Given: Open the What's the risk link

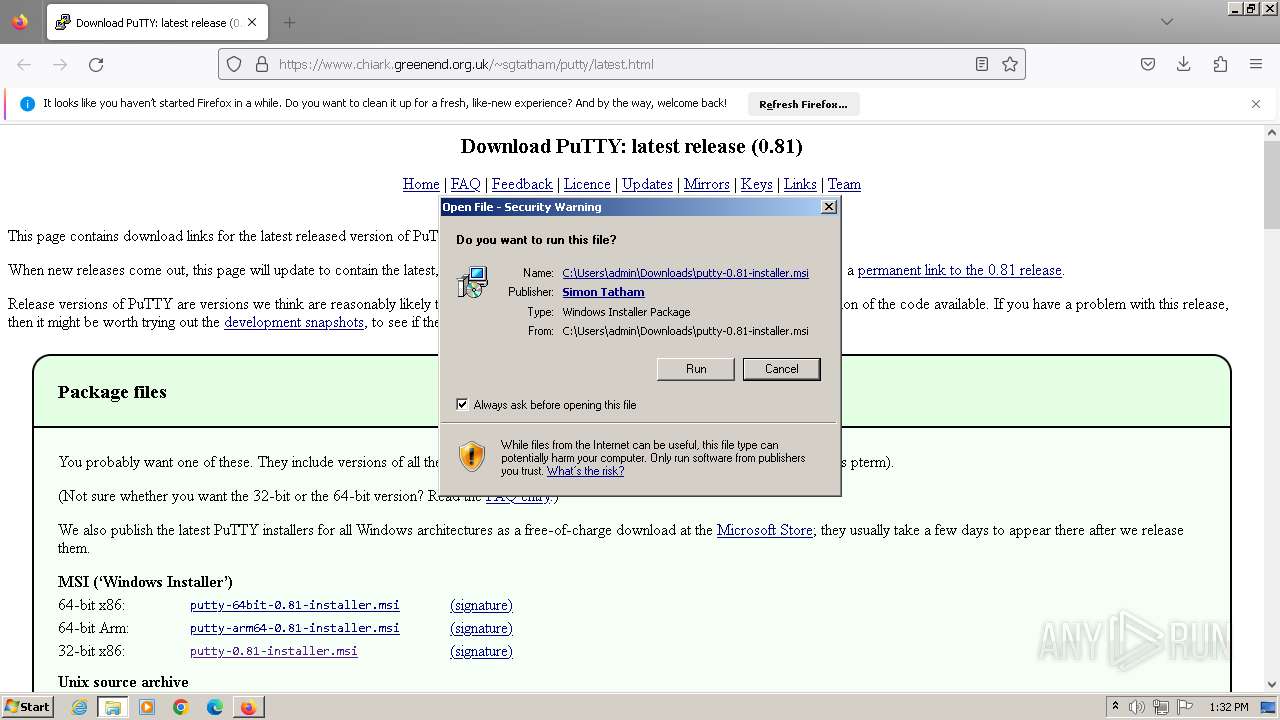Looking at the screenshot, I should click(x=585, y=471).
